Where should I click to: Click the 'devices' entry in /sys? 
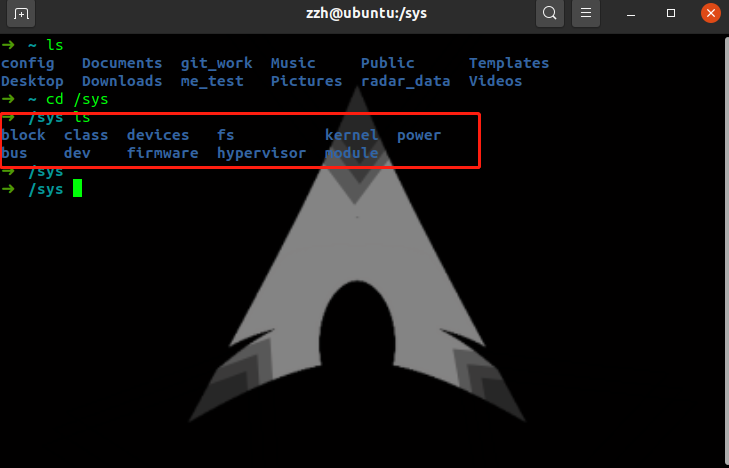pyautogui.click(x=158, y=135)
